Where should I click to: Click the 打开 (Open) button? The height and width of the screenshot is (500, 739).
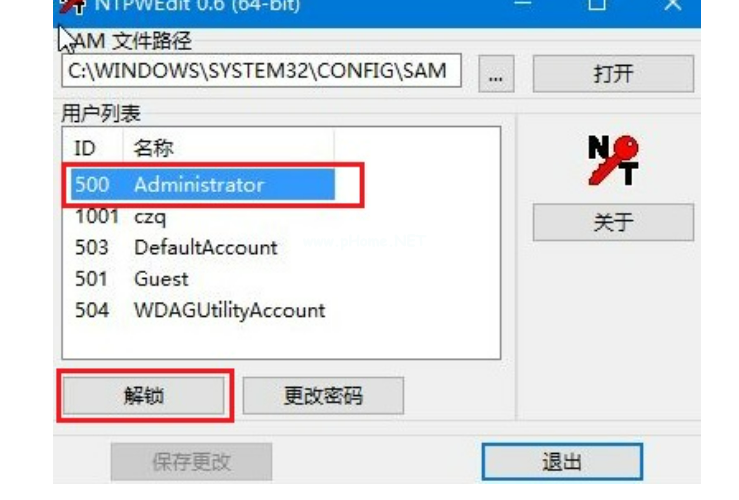click(613, 74)
